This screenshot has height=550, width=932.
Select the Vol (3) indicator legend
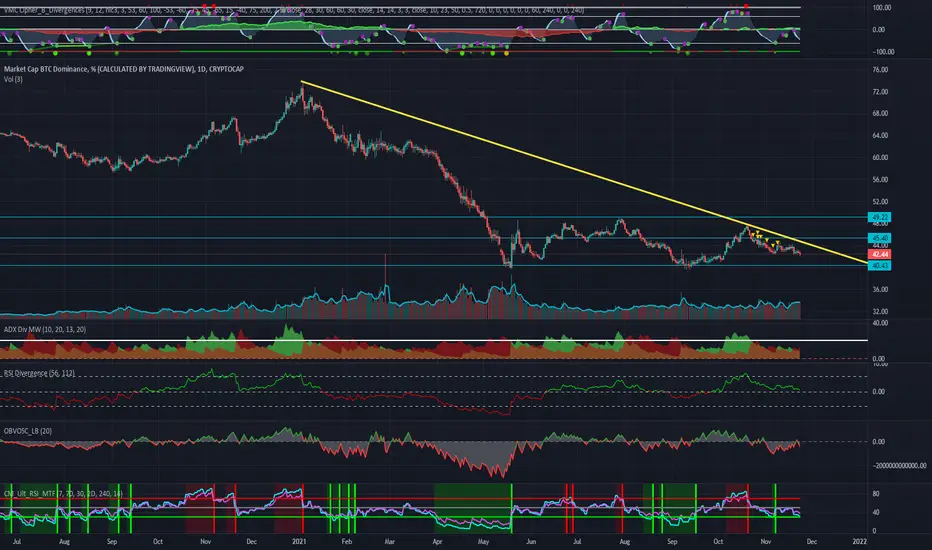click(13, 79)
